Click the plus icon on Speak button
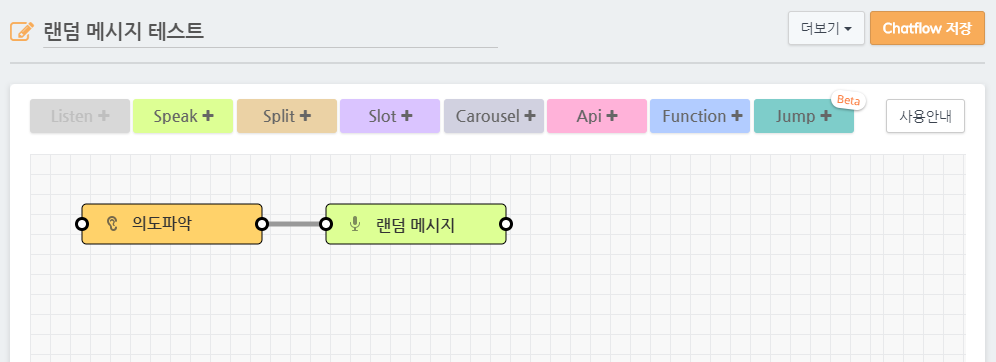The height and width of the screenshot is (362, 996). (207, 116)
